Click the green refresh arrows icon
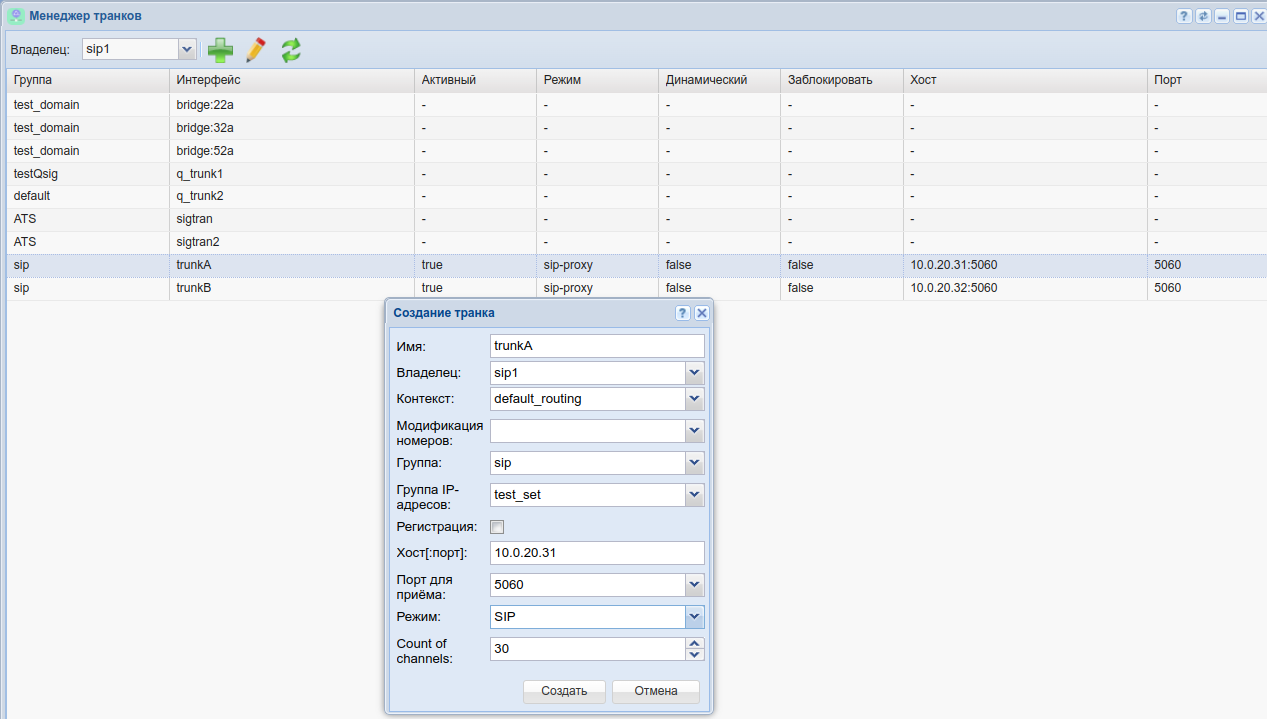The image size is (1267, 719). click(x=291, y=50)
